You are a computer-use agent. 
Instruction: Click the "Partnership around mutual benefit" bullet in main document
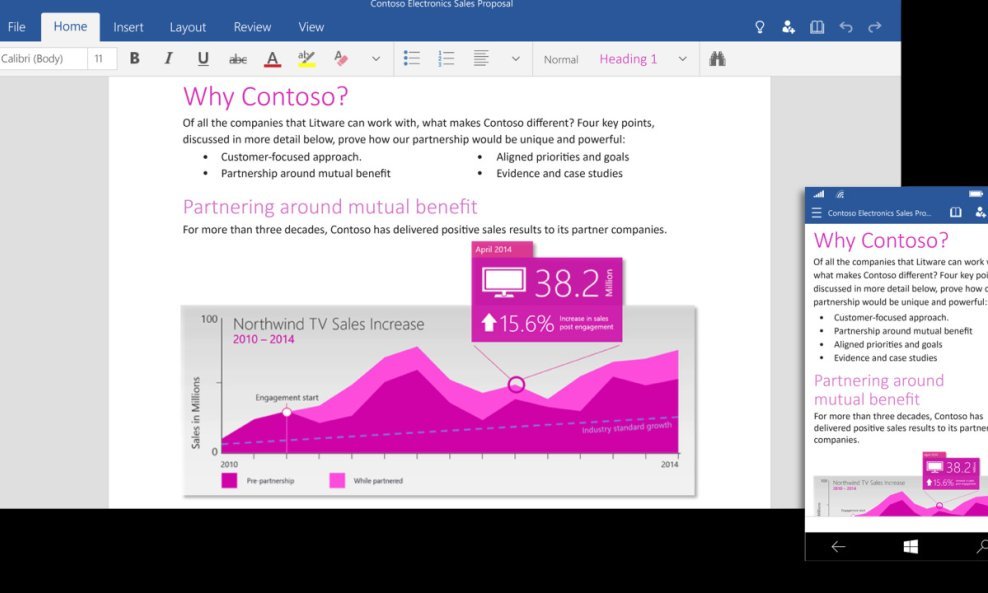click(x=306, y=173)
